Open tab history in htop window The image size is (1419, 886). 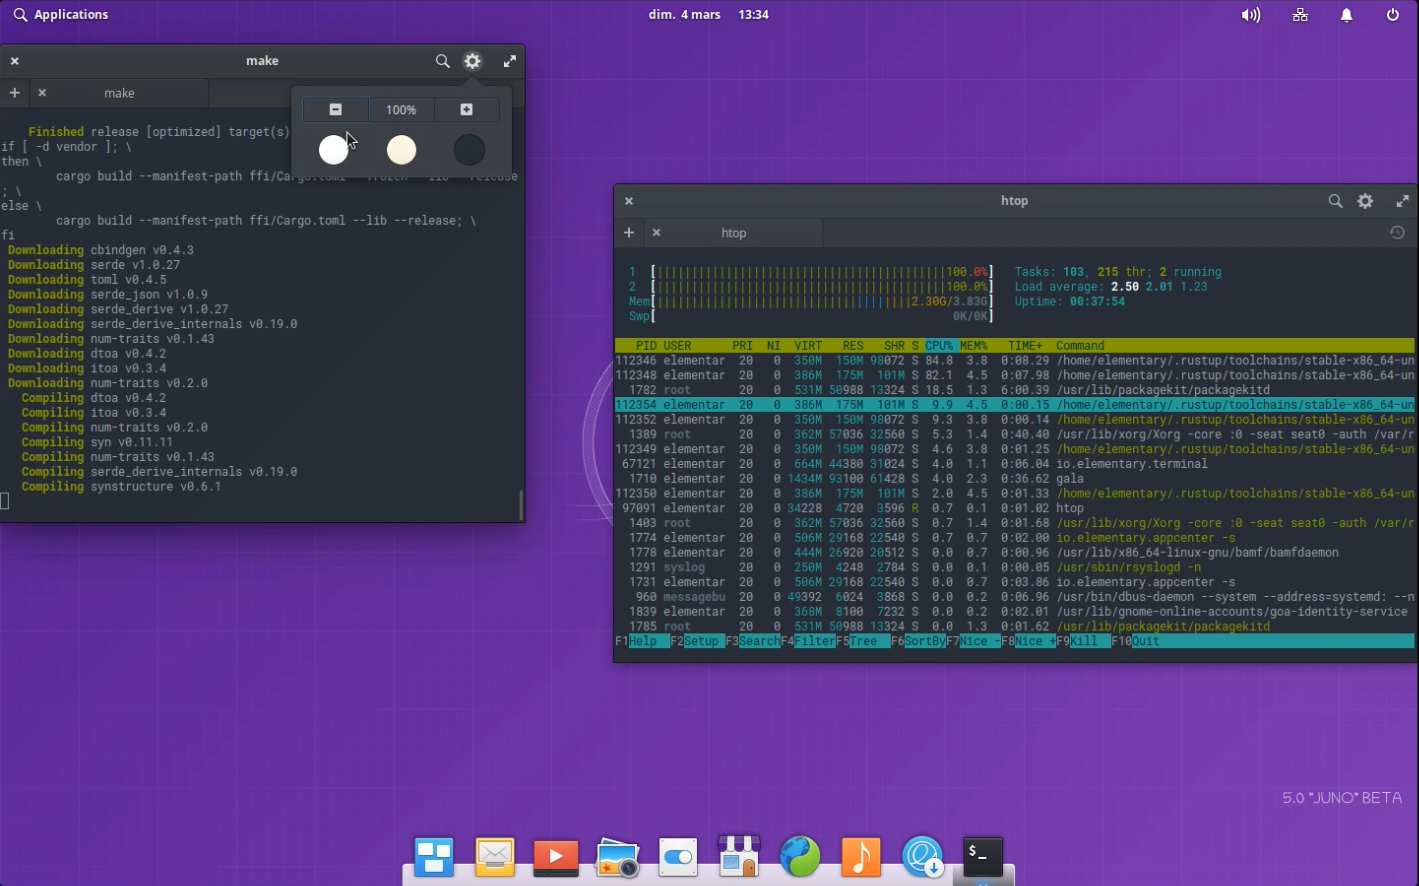[1397, 232]
